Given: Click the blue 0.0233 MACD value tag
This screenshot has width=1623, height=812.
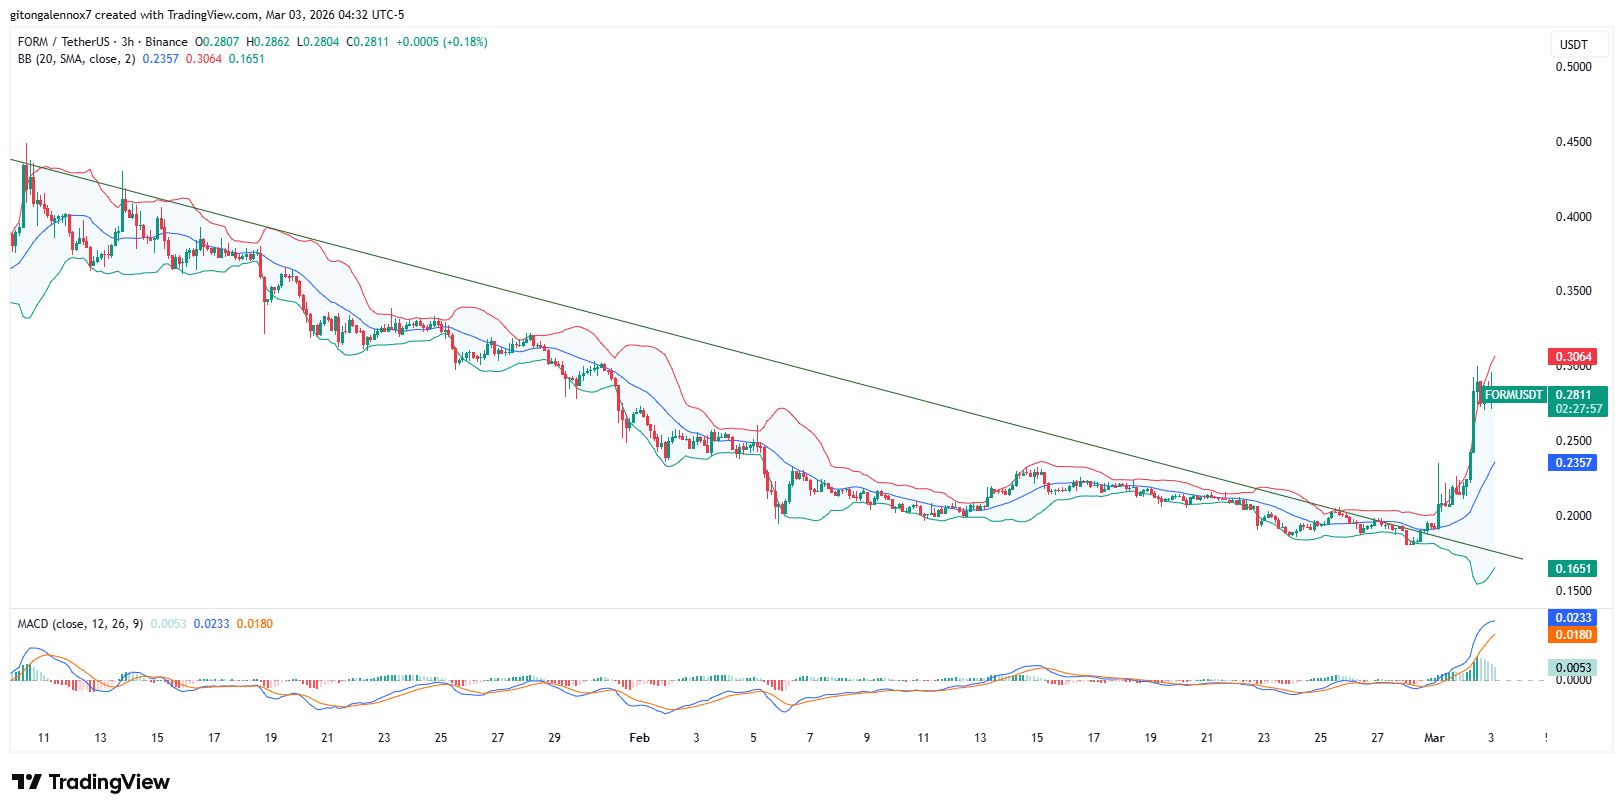Looking at the screenshot, I should pos(1572,618).
